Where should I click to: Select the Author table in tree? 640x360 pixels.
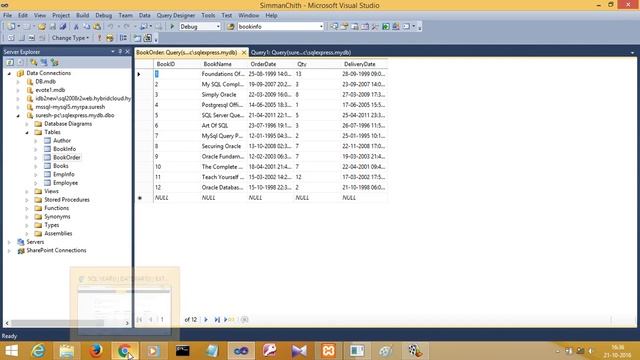(62, 141)
